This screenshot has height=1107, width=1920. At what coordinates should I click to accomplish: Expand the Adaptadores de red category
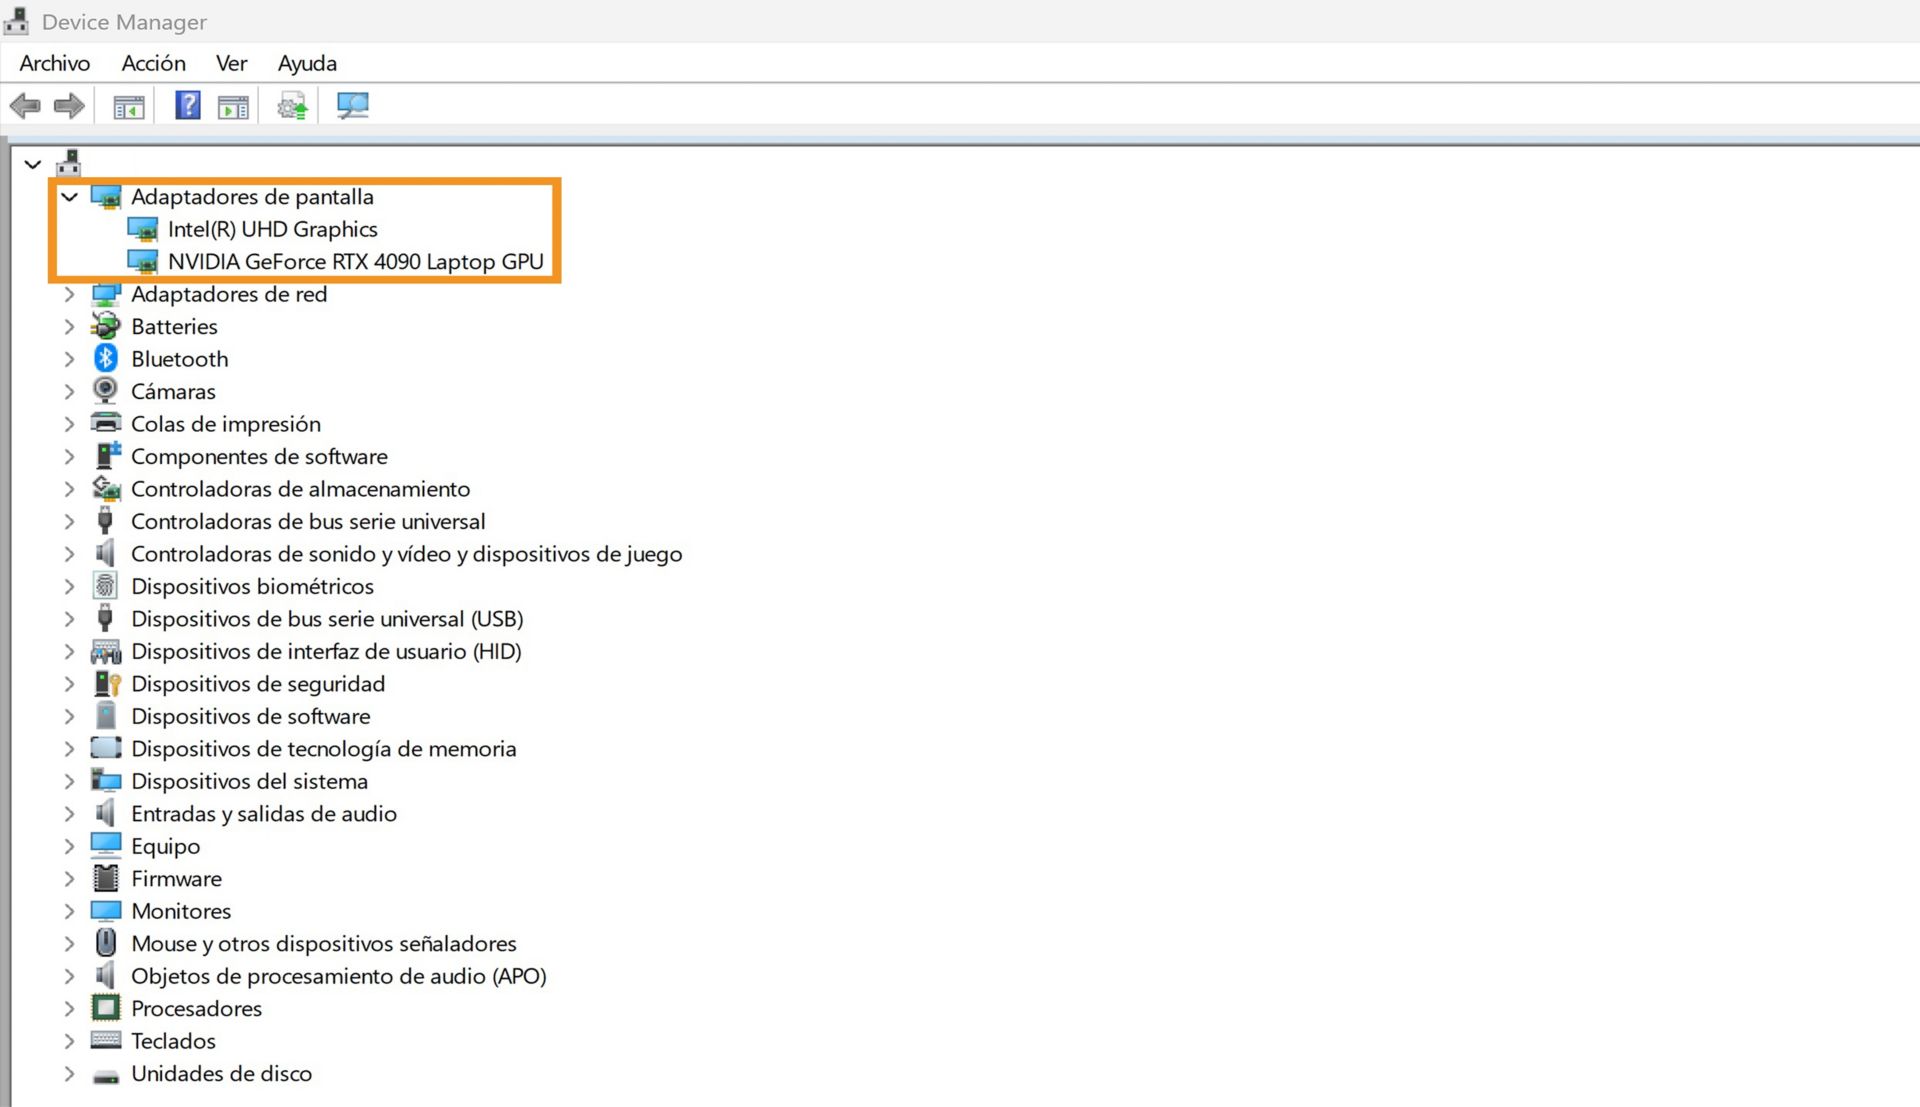point(69,294)
